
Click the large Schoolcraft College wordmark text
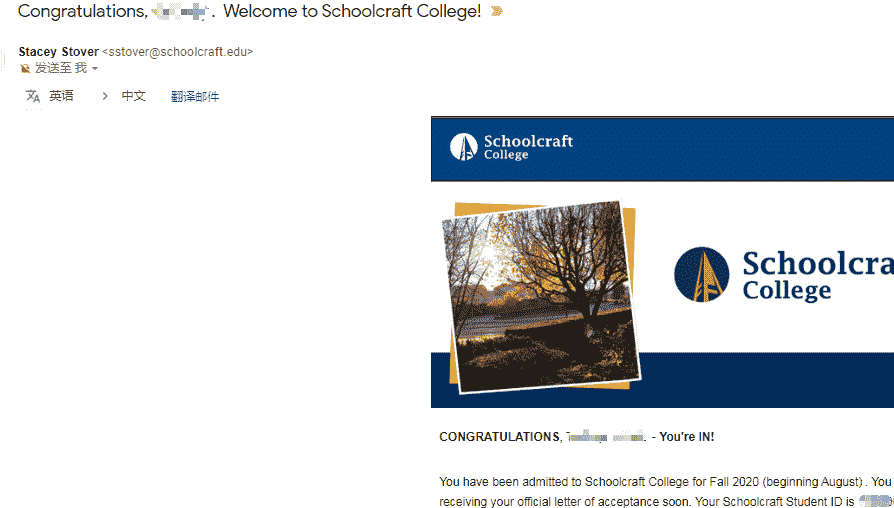coord(818,275)
